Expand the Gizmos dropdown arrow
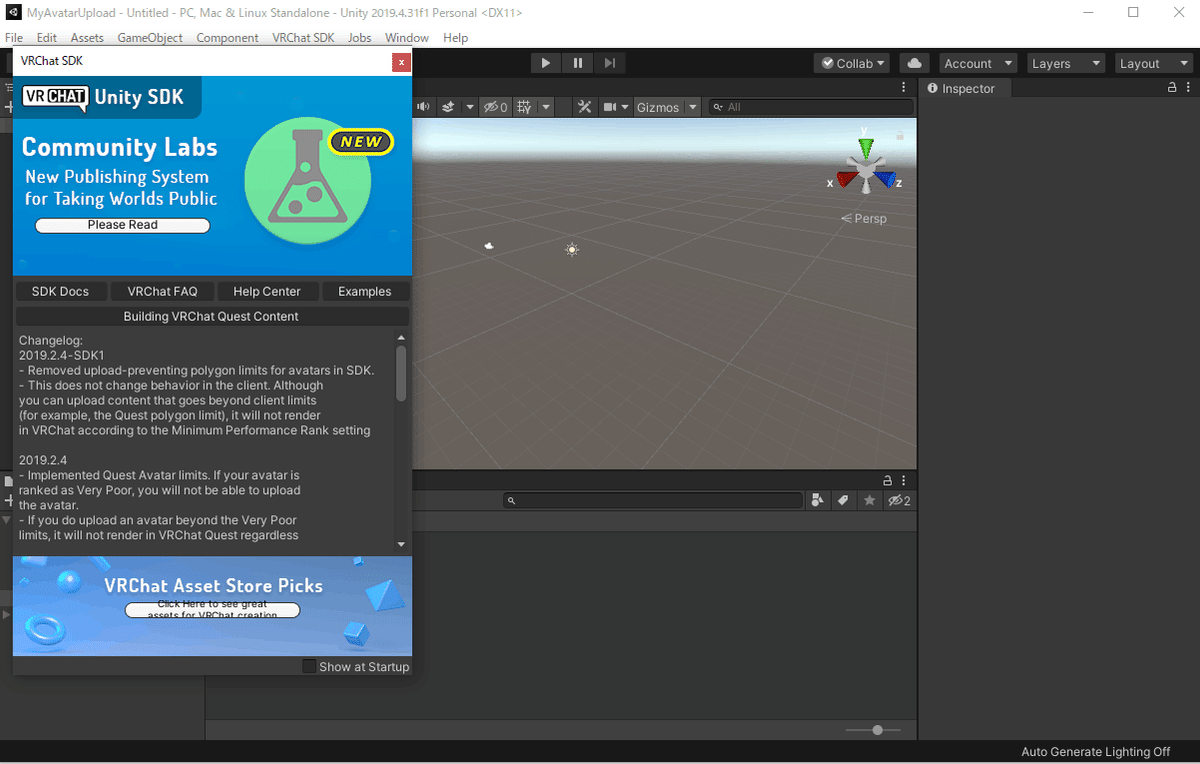 [x=692, y=107]
